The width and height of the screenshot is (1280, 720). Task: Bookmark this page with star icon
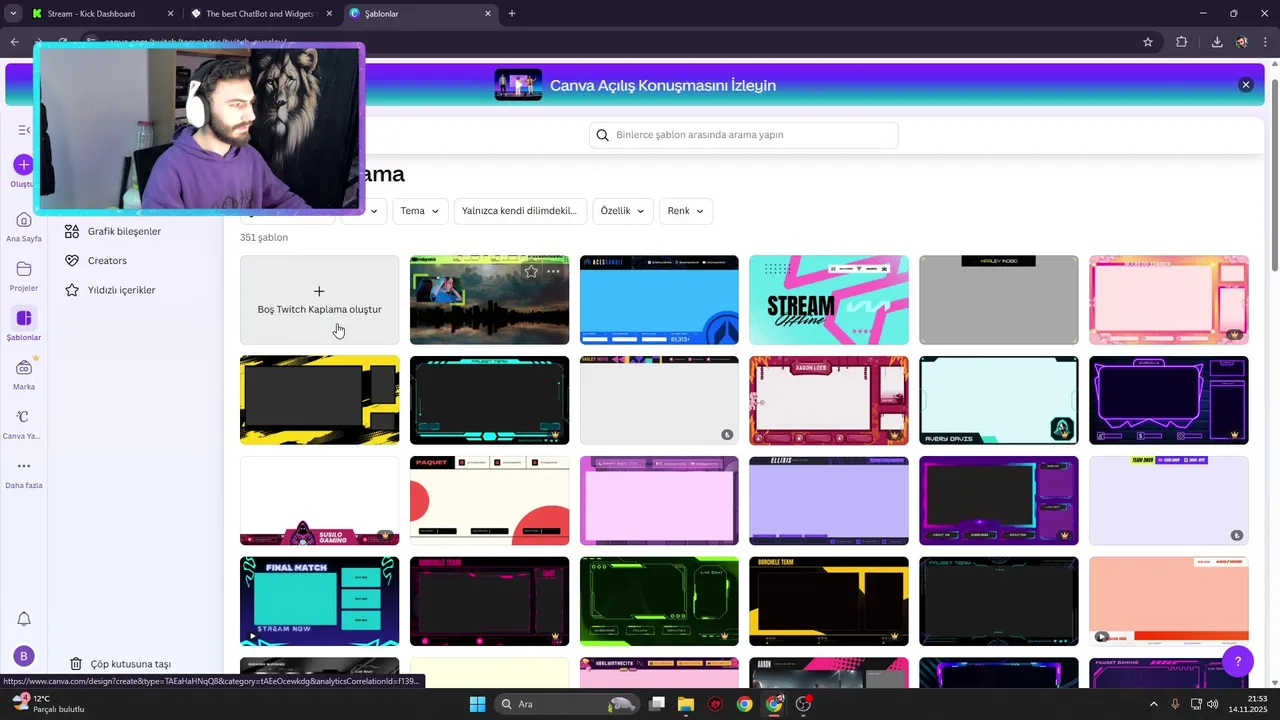point(1148,42)
